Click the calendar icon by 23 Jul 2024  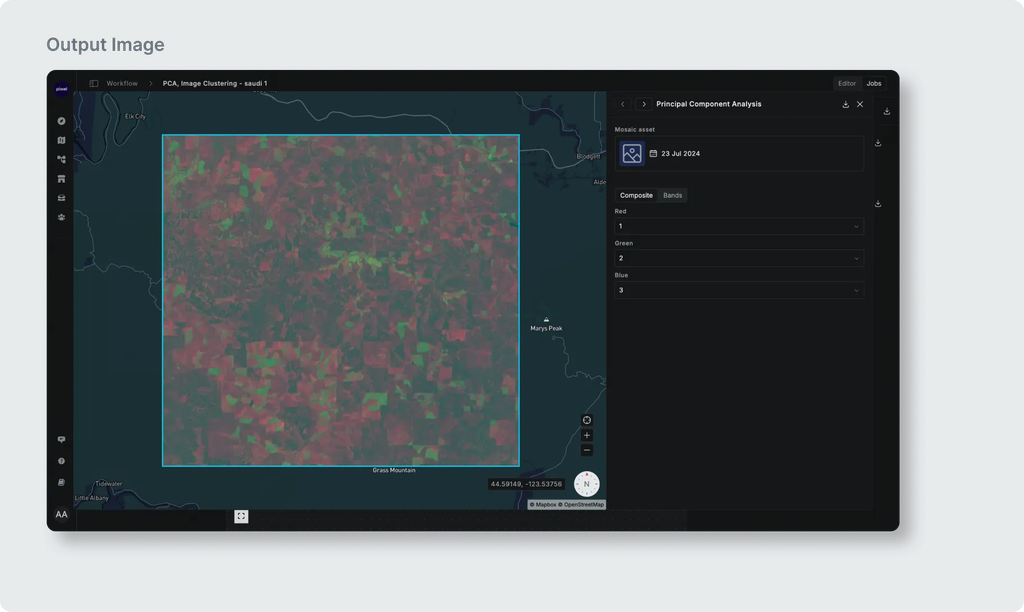click(653, 153)
